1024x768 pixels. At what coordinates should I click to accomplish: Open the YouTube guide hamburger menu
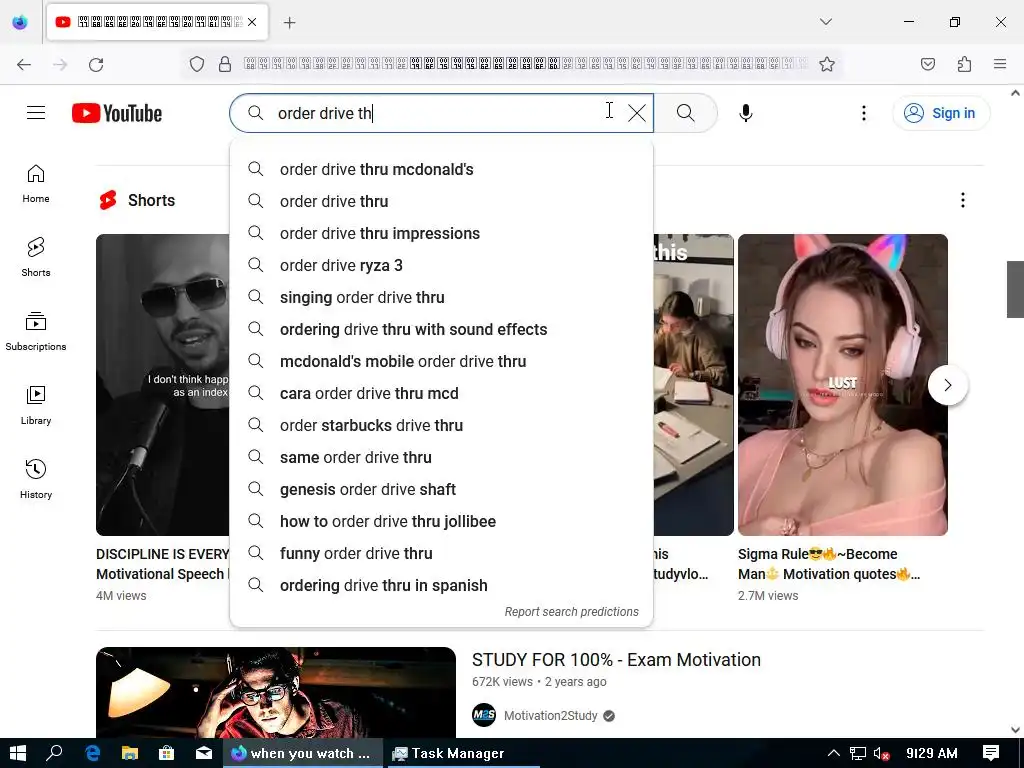36,113
